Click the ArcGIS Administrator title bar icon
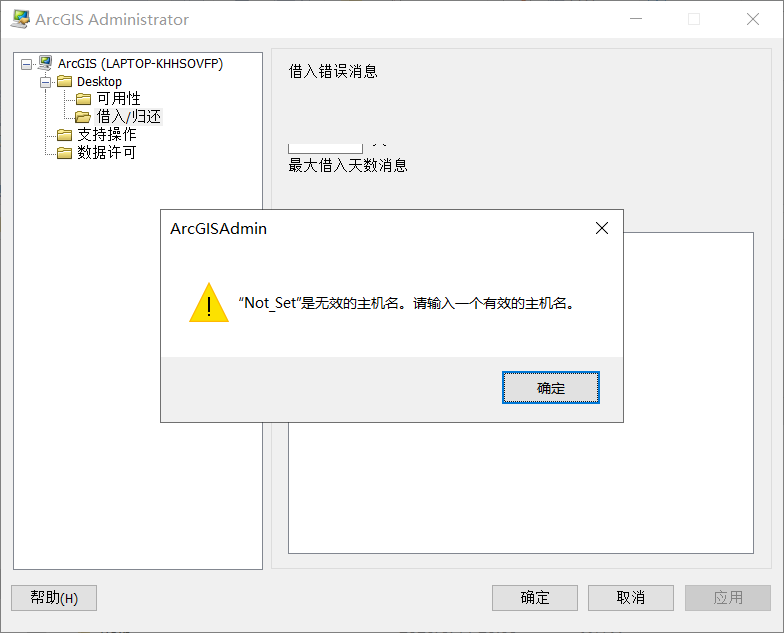Viewport: 784px width, 633px height. (x=20, y=19)
